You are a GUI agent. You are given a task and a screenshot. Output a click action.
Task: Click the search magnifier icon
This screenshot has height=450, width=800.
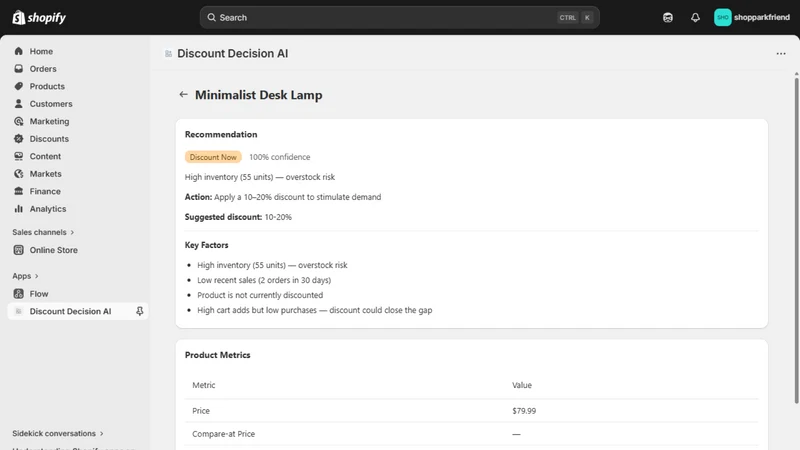coord(211,17)
